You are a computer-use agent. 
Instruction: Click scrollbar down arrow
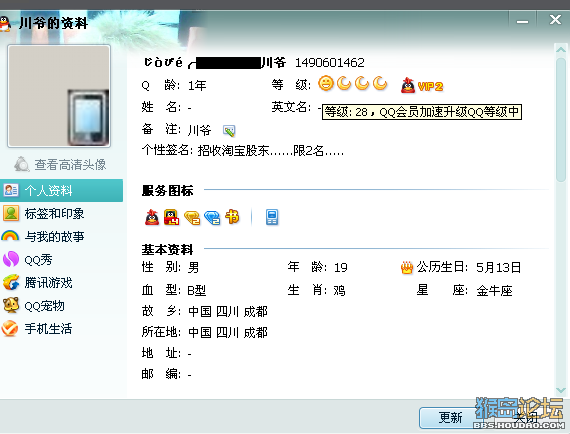(x=561, y=391)
